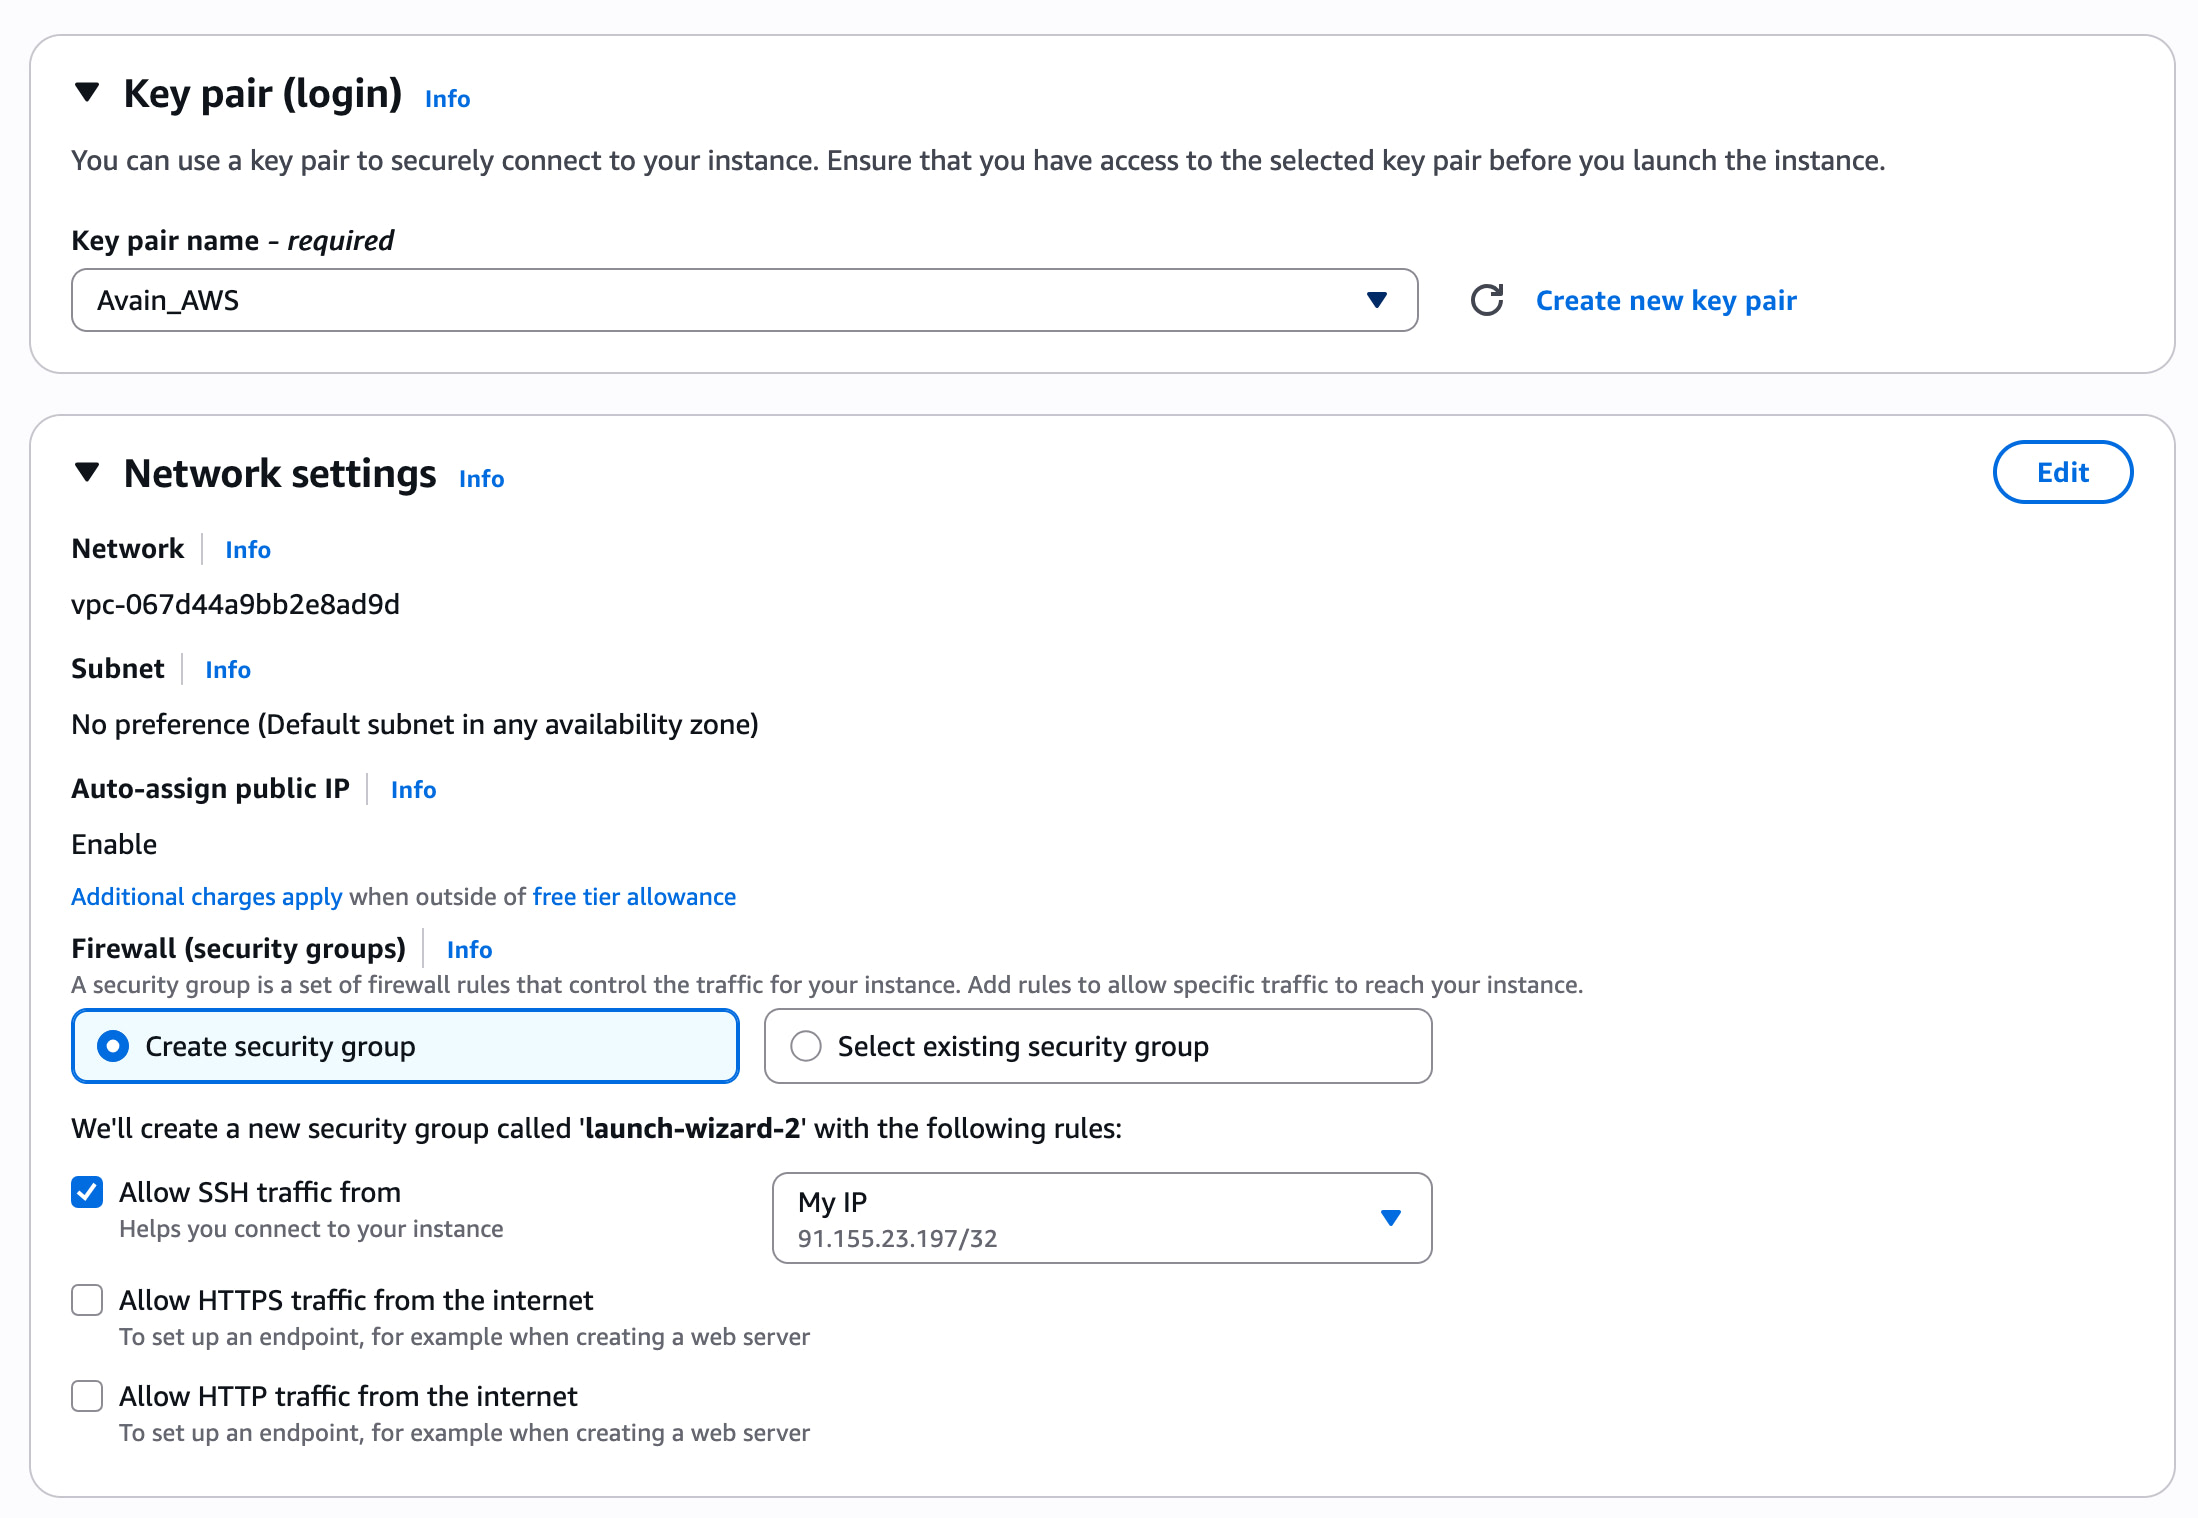
Task: Open Info link for Firewall (security groups)
Action: (469, 950)
